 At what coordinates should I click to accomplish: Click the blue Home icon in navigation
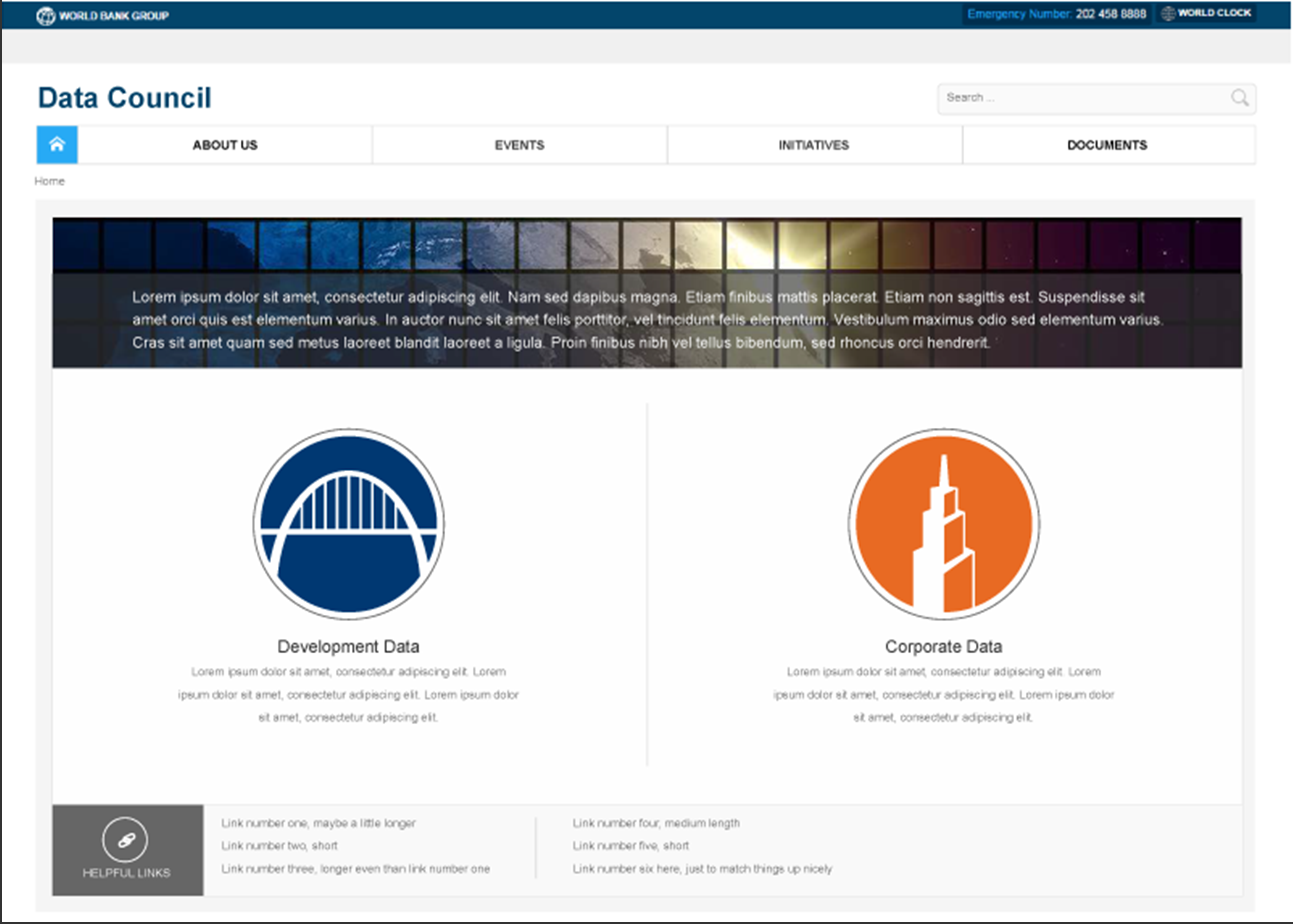pyautogui.click(x=57, y=145)
